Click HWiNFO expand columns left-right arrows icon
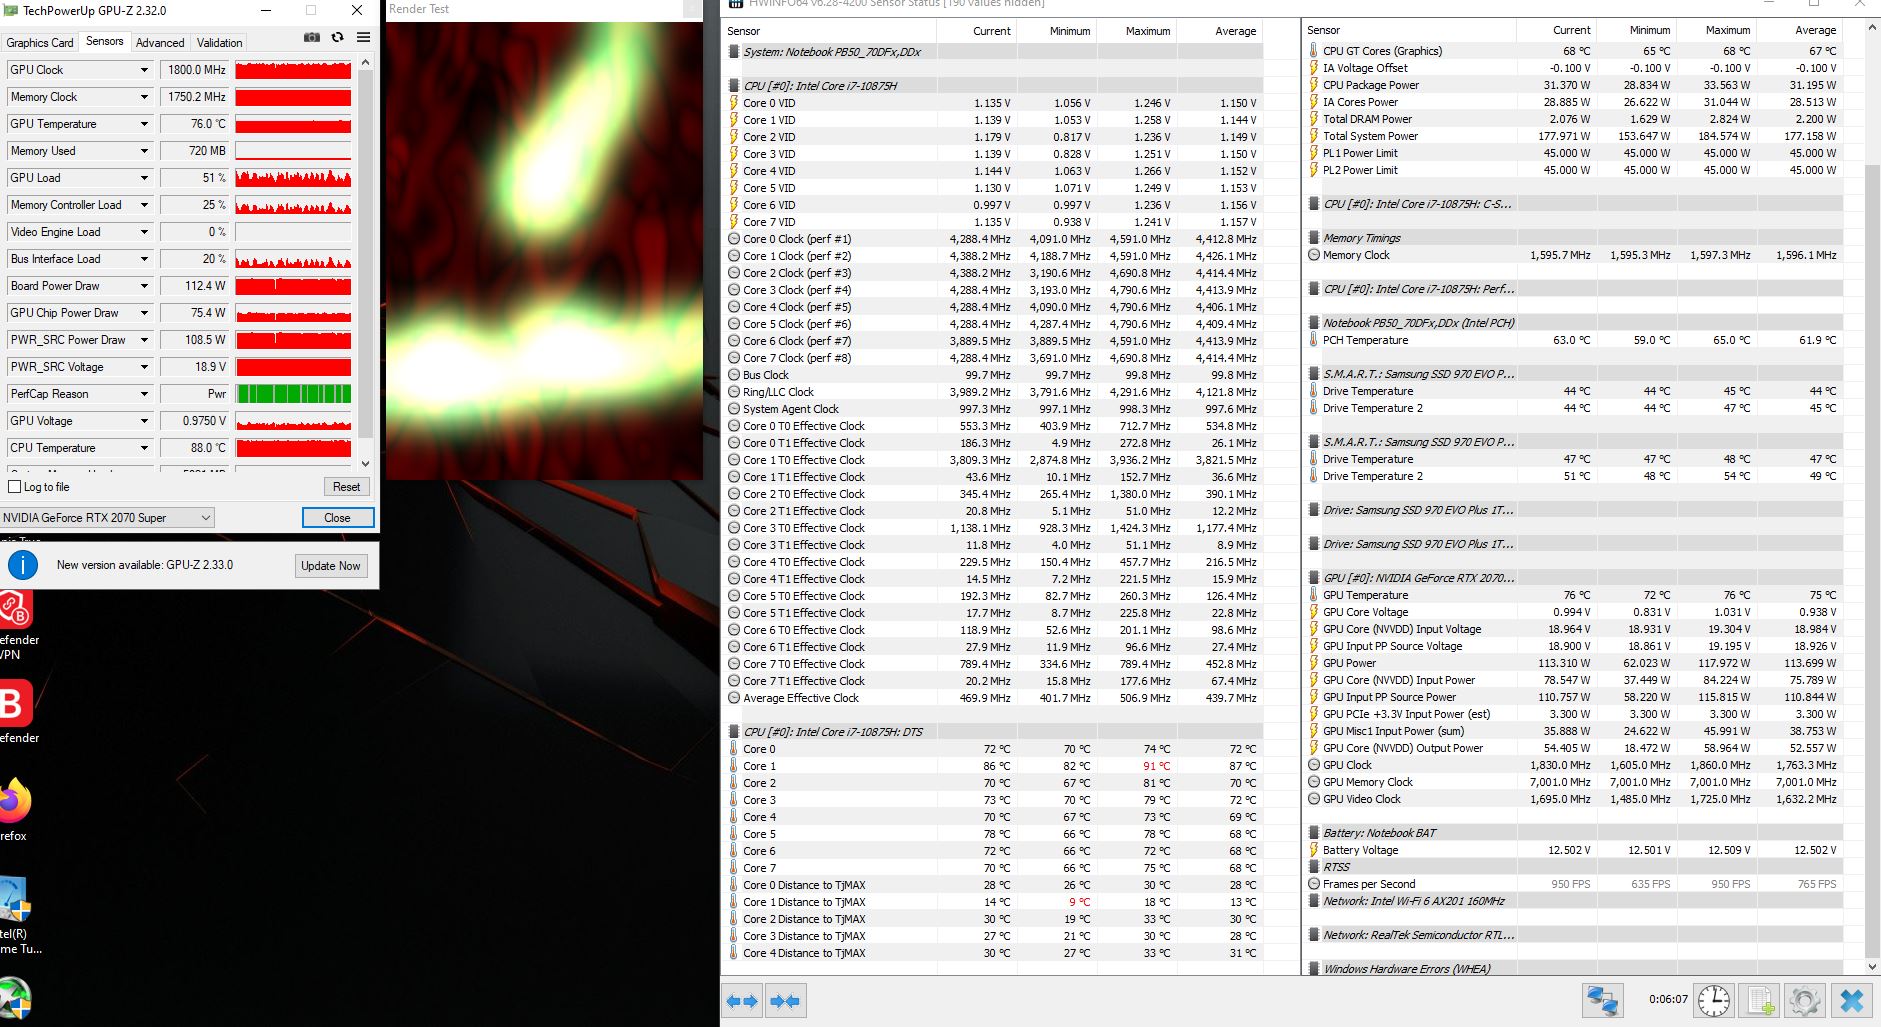Screen dimensions: 1881x1027 click(743, 1001)
